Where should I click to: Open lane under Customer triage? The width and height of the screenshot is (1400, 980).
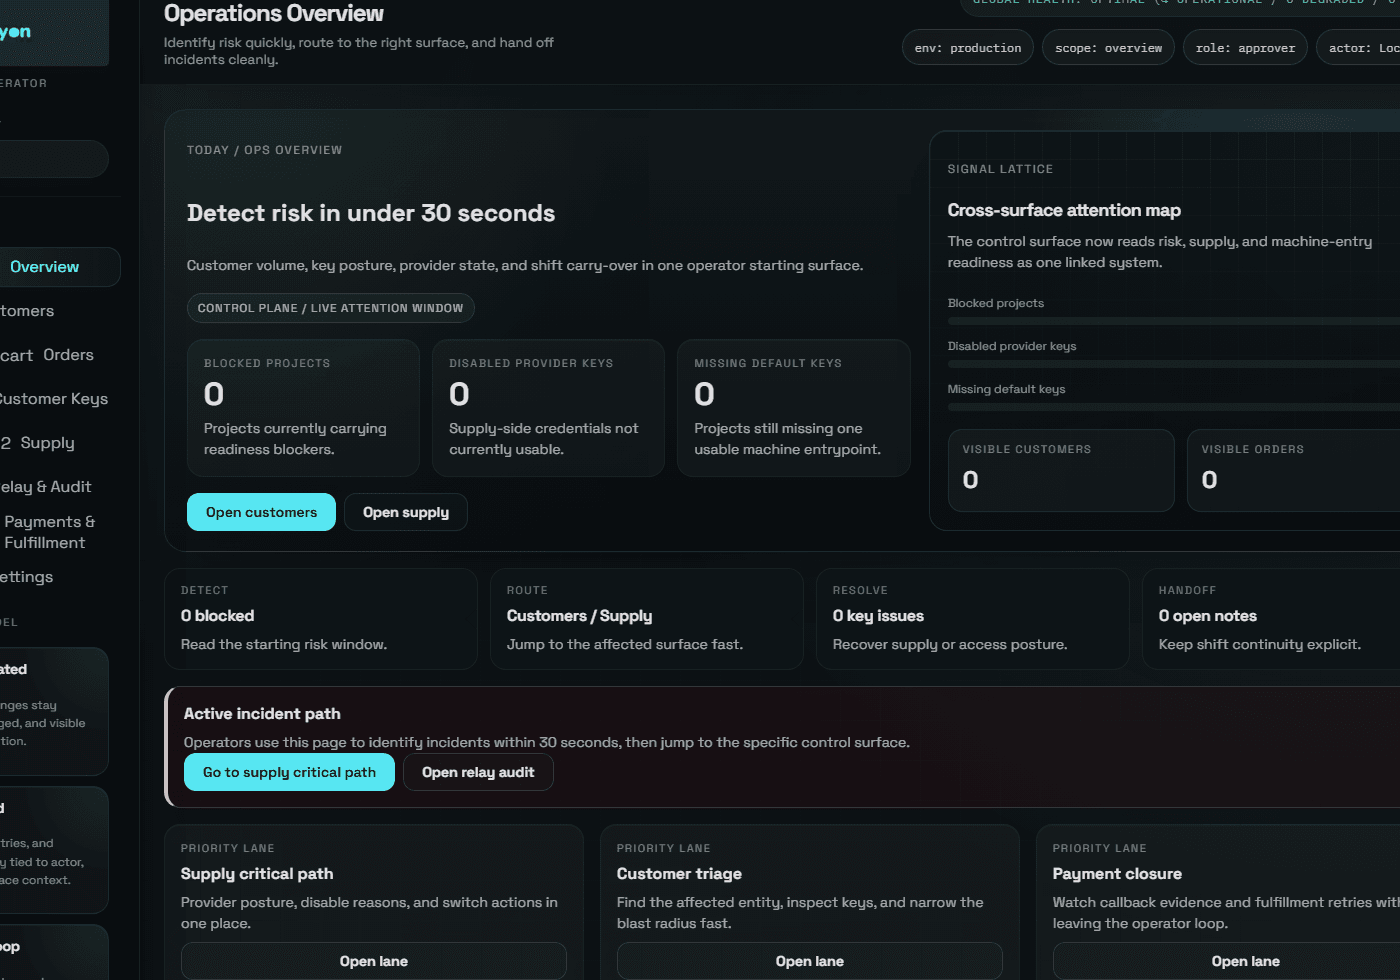809,960
